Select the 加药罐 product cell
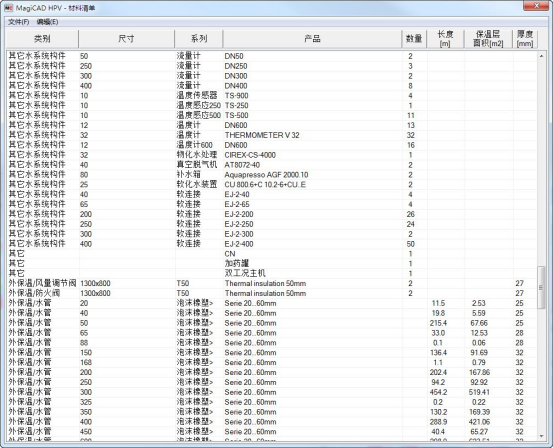The width and height of the screenshot is (553, 448). tap(237, 264)
